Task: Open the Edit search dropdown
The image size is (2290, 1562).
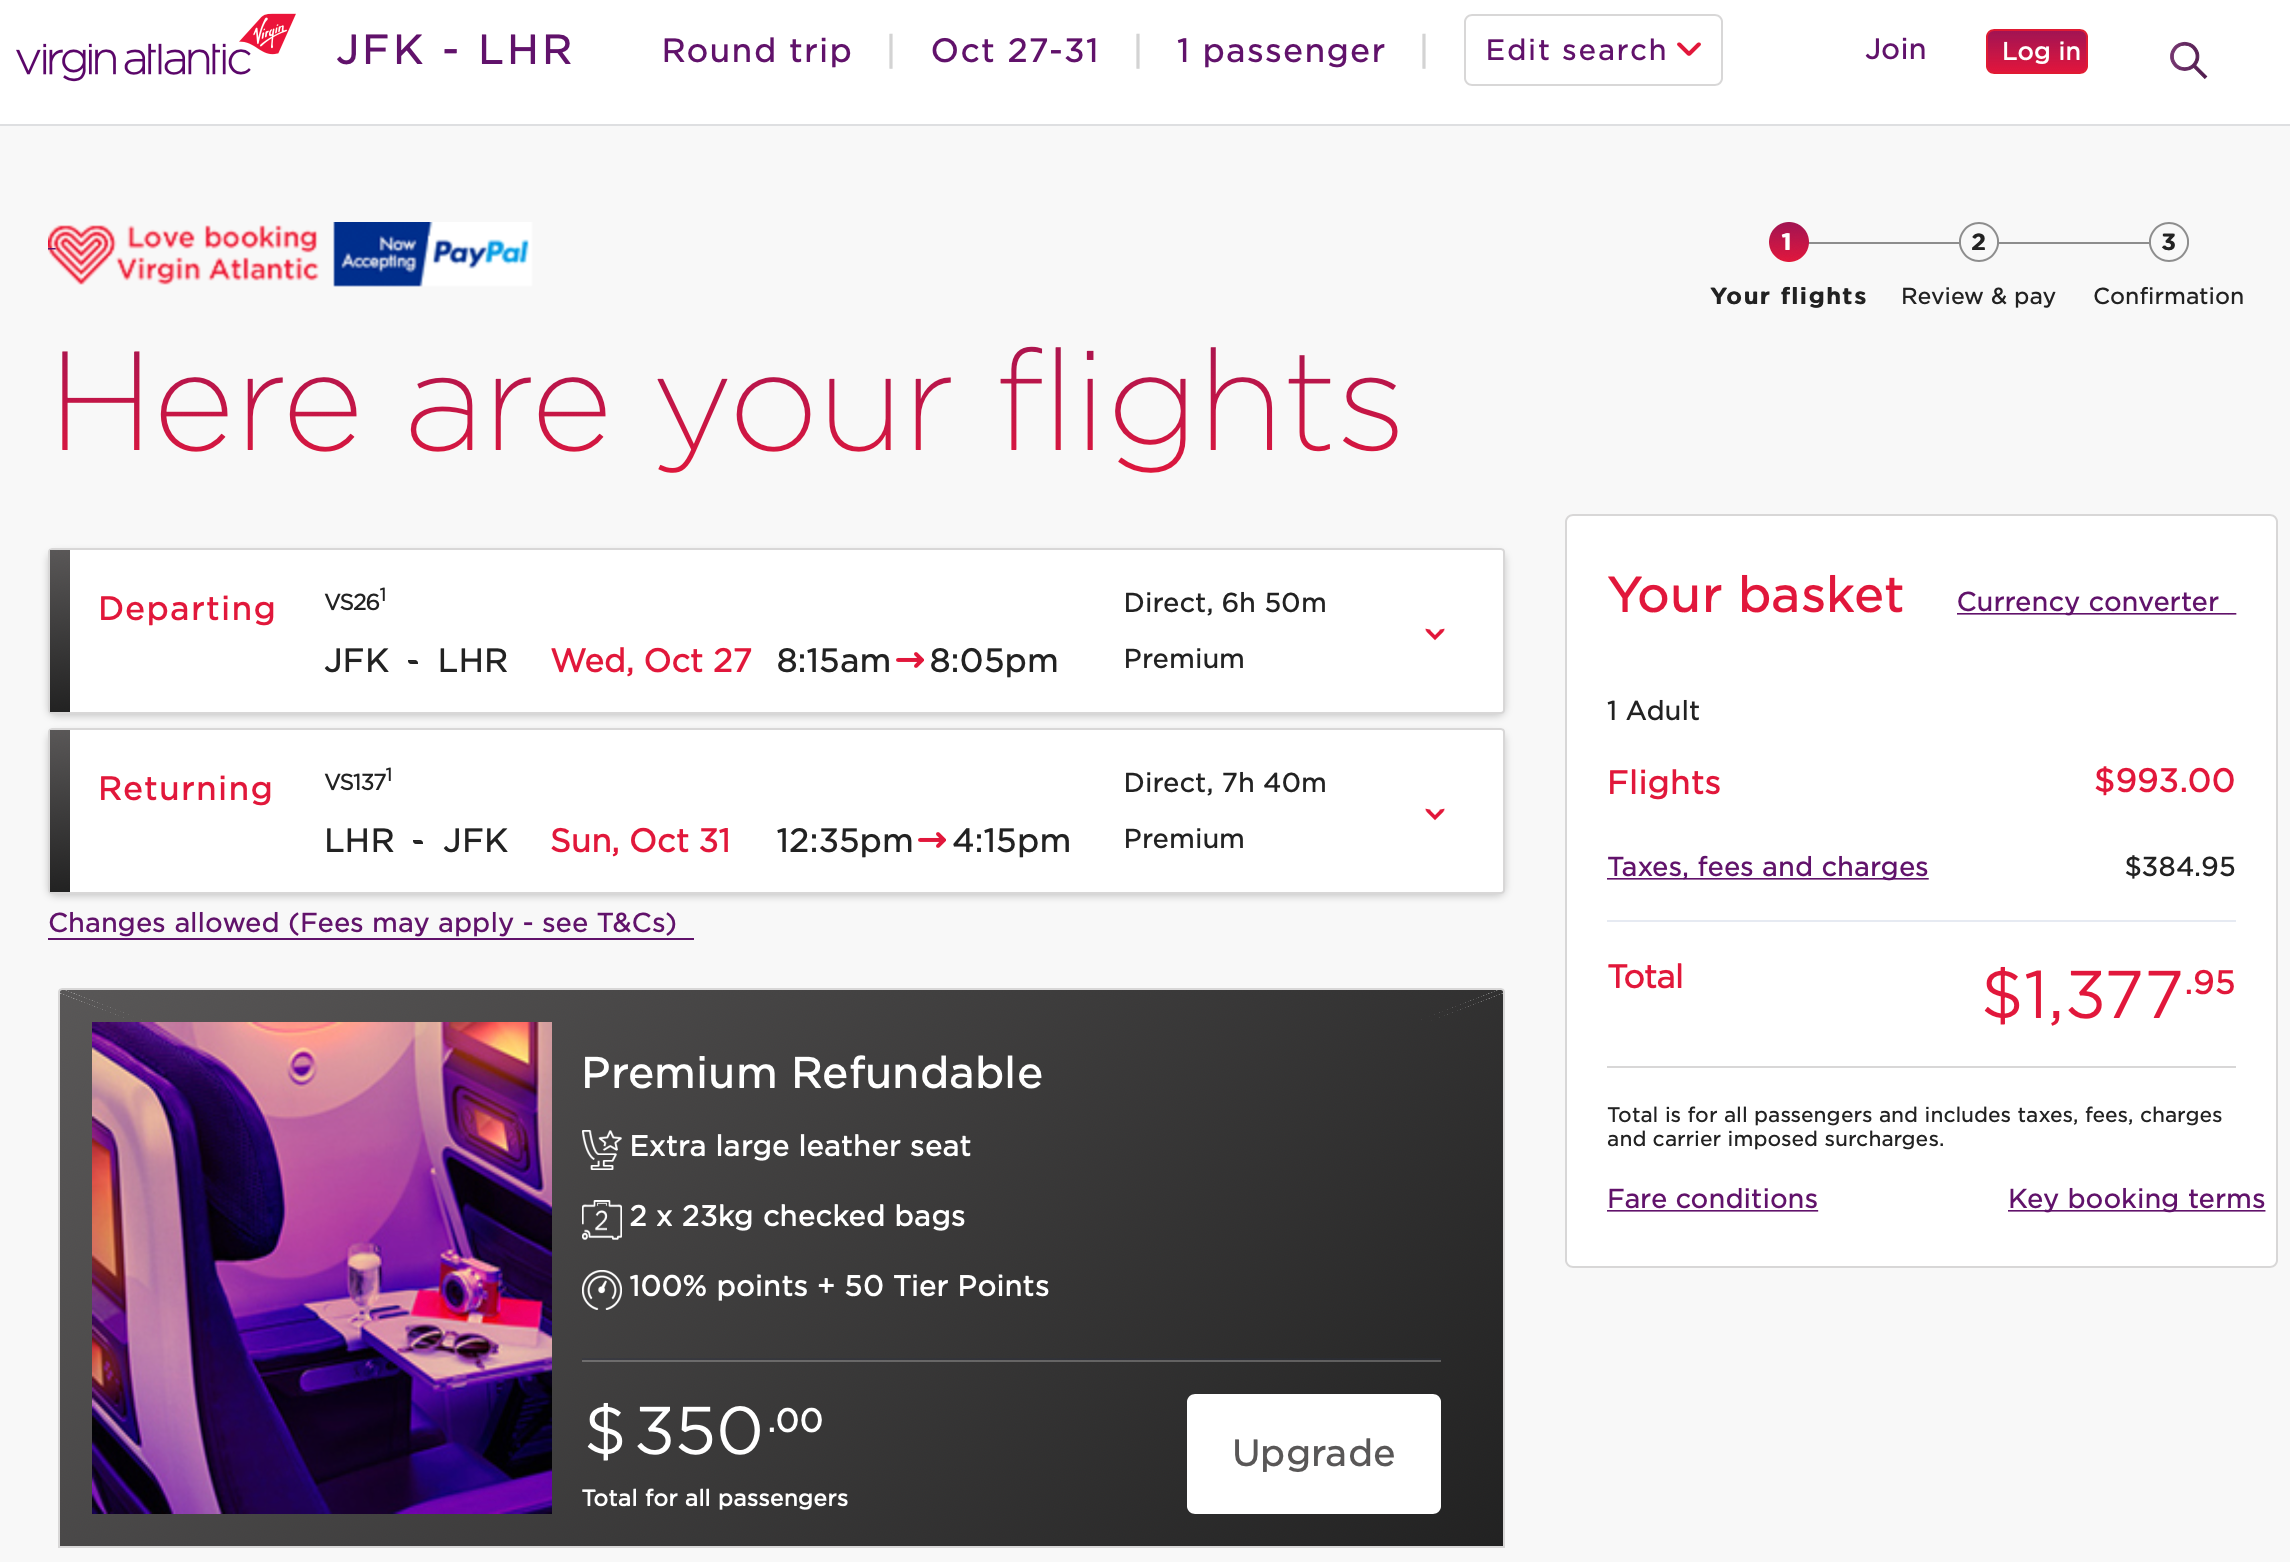Action: tap(1592, 51)
